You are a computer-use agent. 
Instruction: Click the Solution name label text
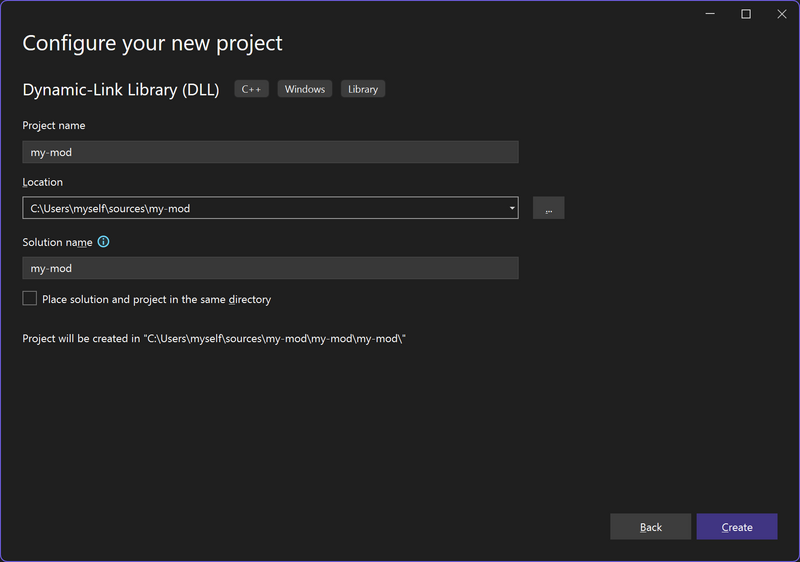(x=57, y=243)
